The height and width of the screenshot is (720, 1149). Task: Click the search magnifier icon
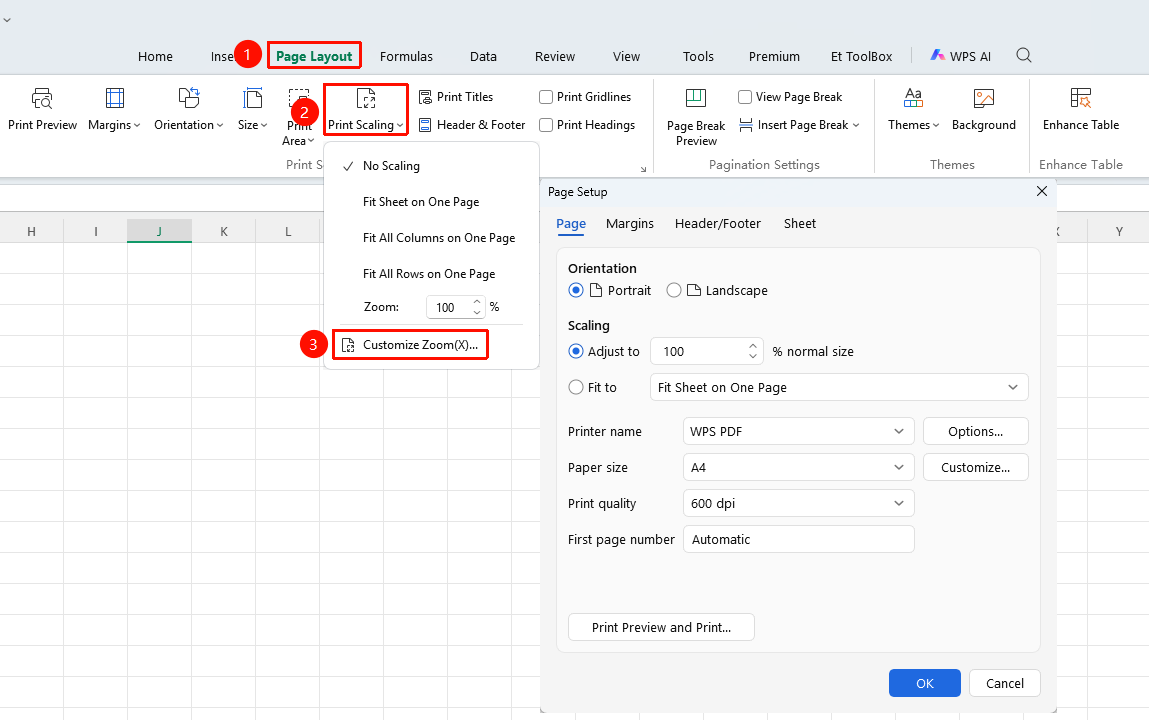(1024, 56)
